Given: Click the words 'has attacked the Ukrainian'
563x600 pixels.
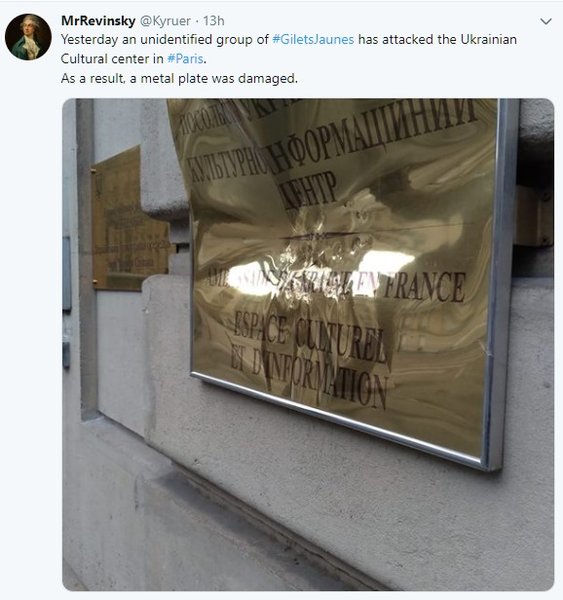Looking at the screenshot, I should pos(437,39).
